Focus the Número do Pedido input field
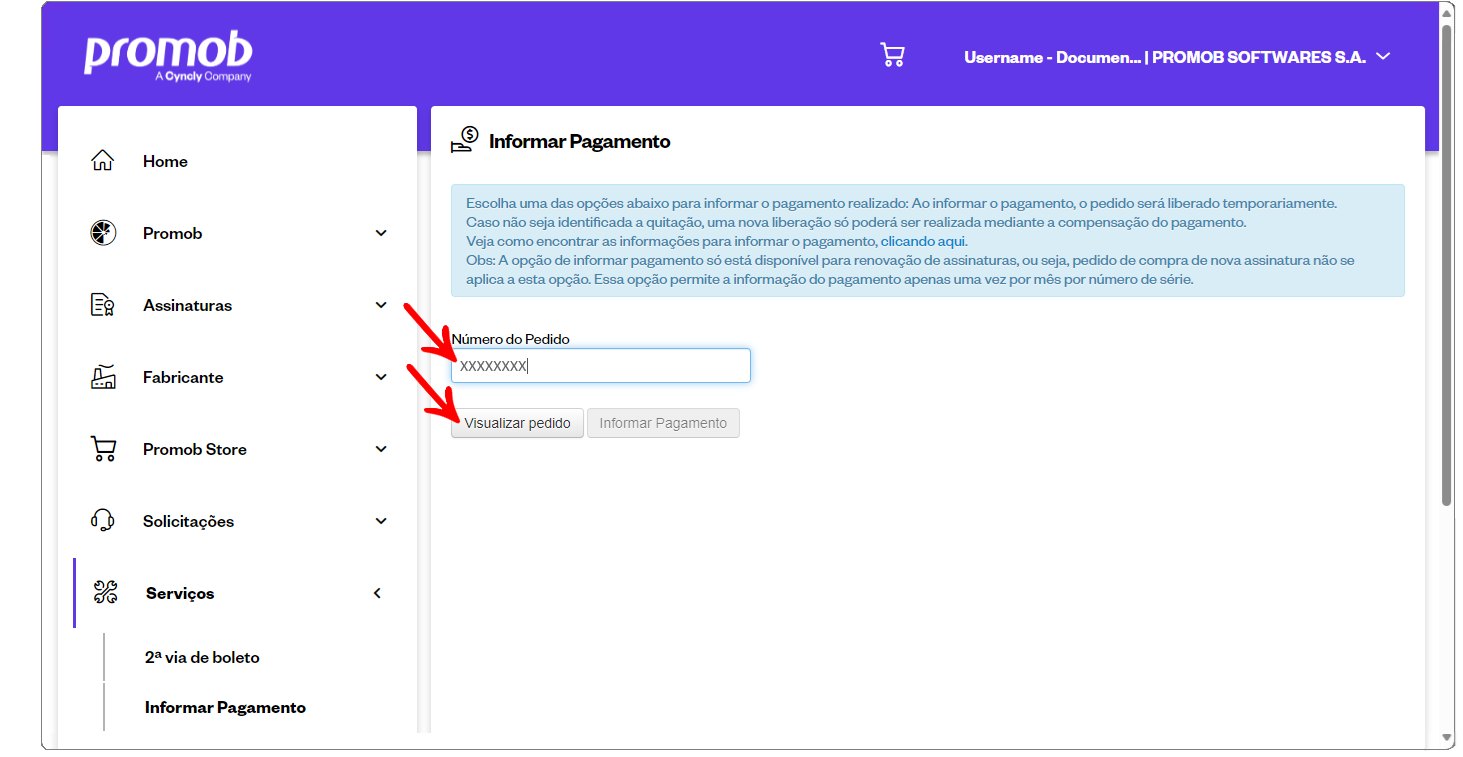 coord(600,365)
